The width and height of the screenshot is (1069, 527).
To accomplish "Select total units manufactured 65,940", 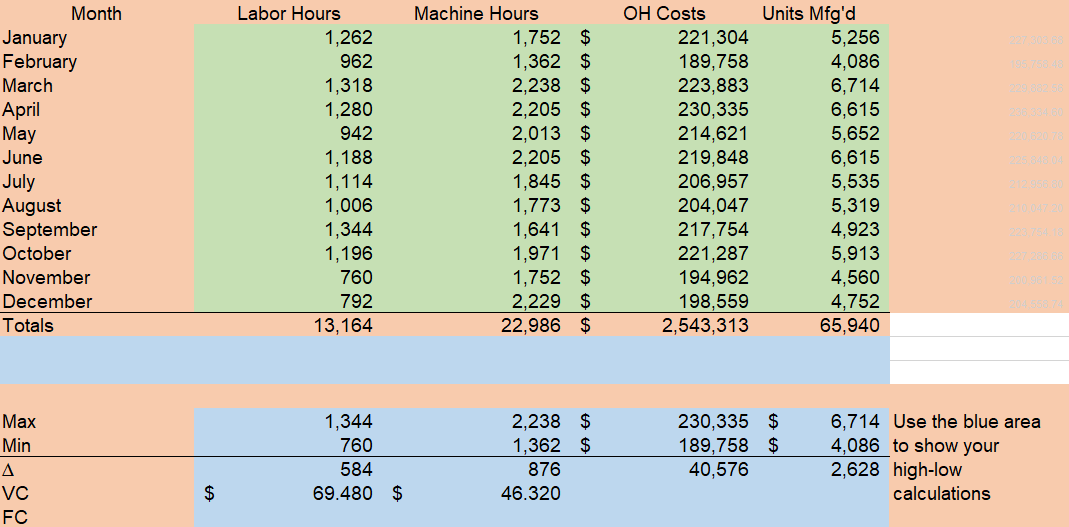I will tap(850, 326).
